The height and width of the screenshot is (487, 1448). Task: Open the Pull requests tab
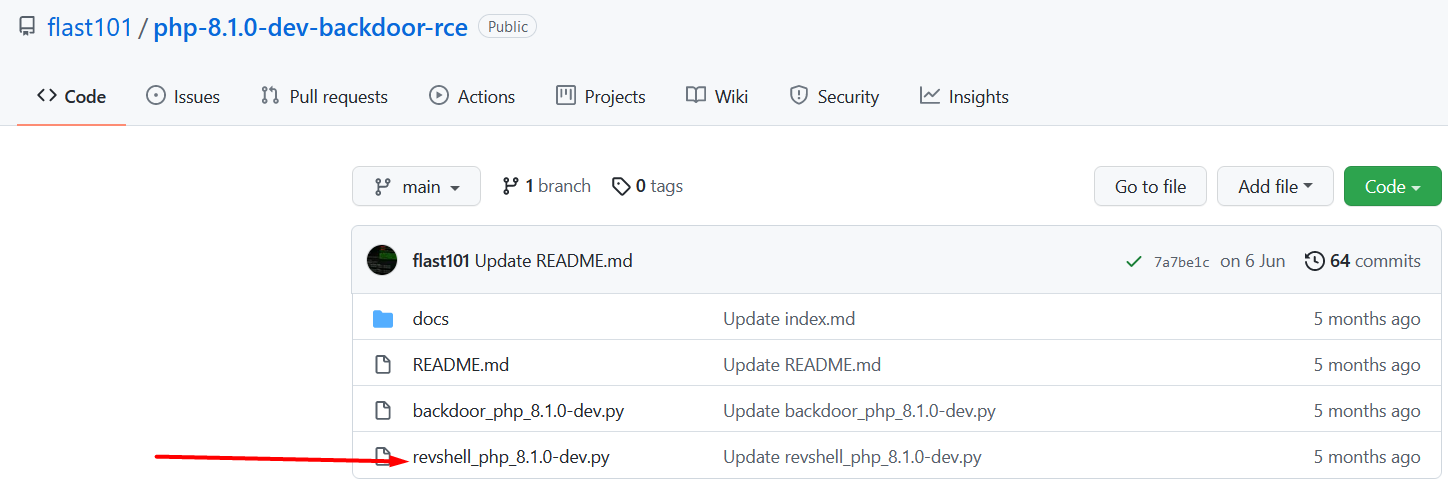pos(324,97)
